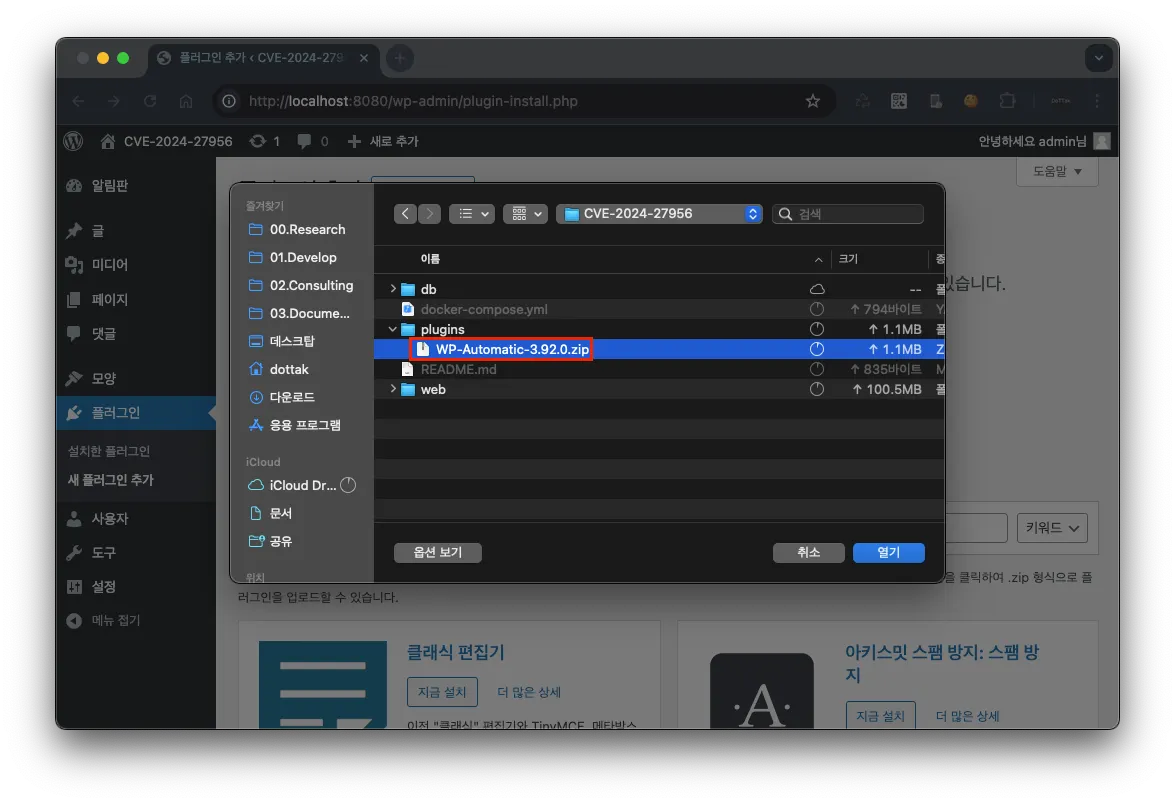Open the grouping options dropdown

[525, 213]
